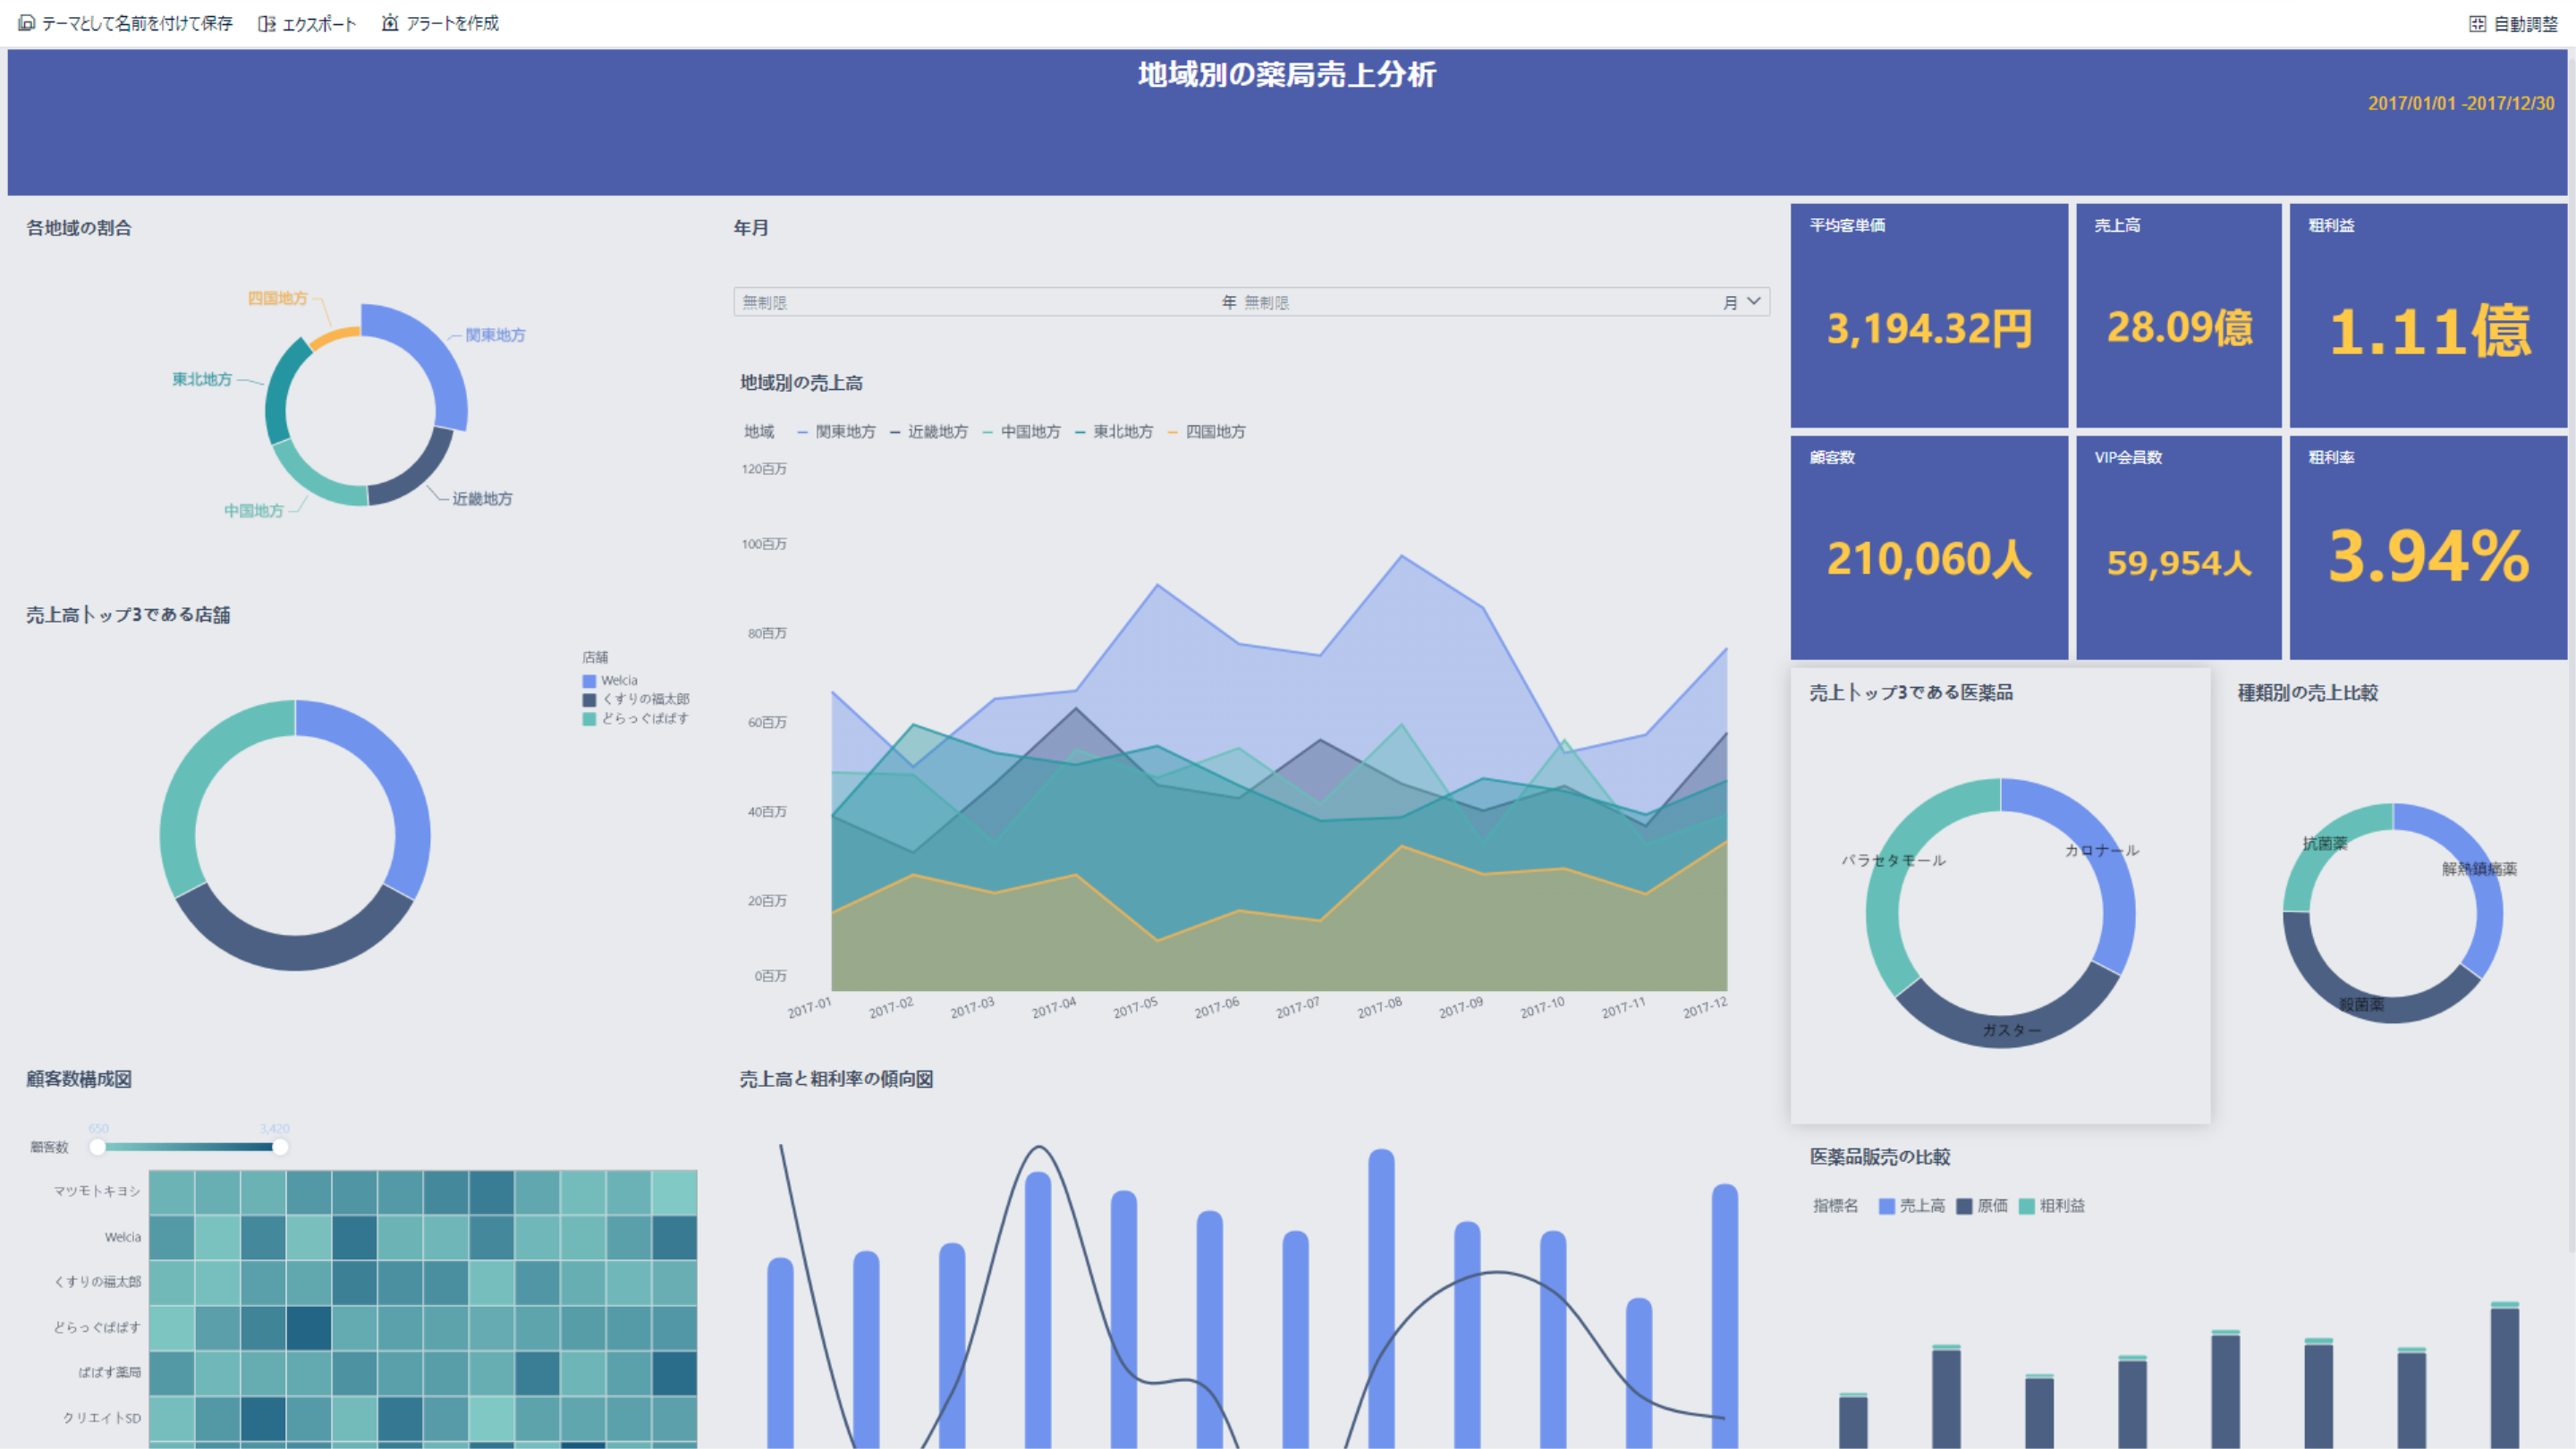Select エクスポート in the top bar
This screenshot has height=1449, width=2576.
pyautogui.click(x=318, y=24)
